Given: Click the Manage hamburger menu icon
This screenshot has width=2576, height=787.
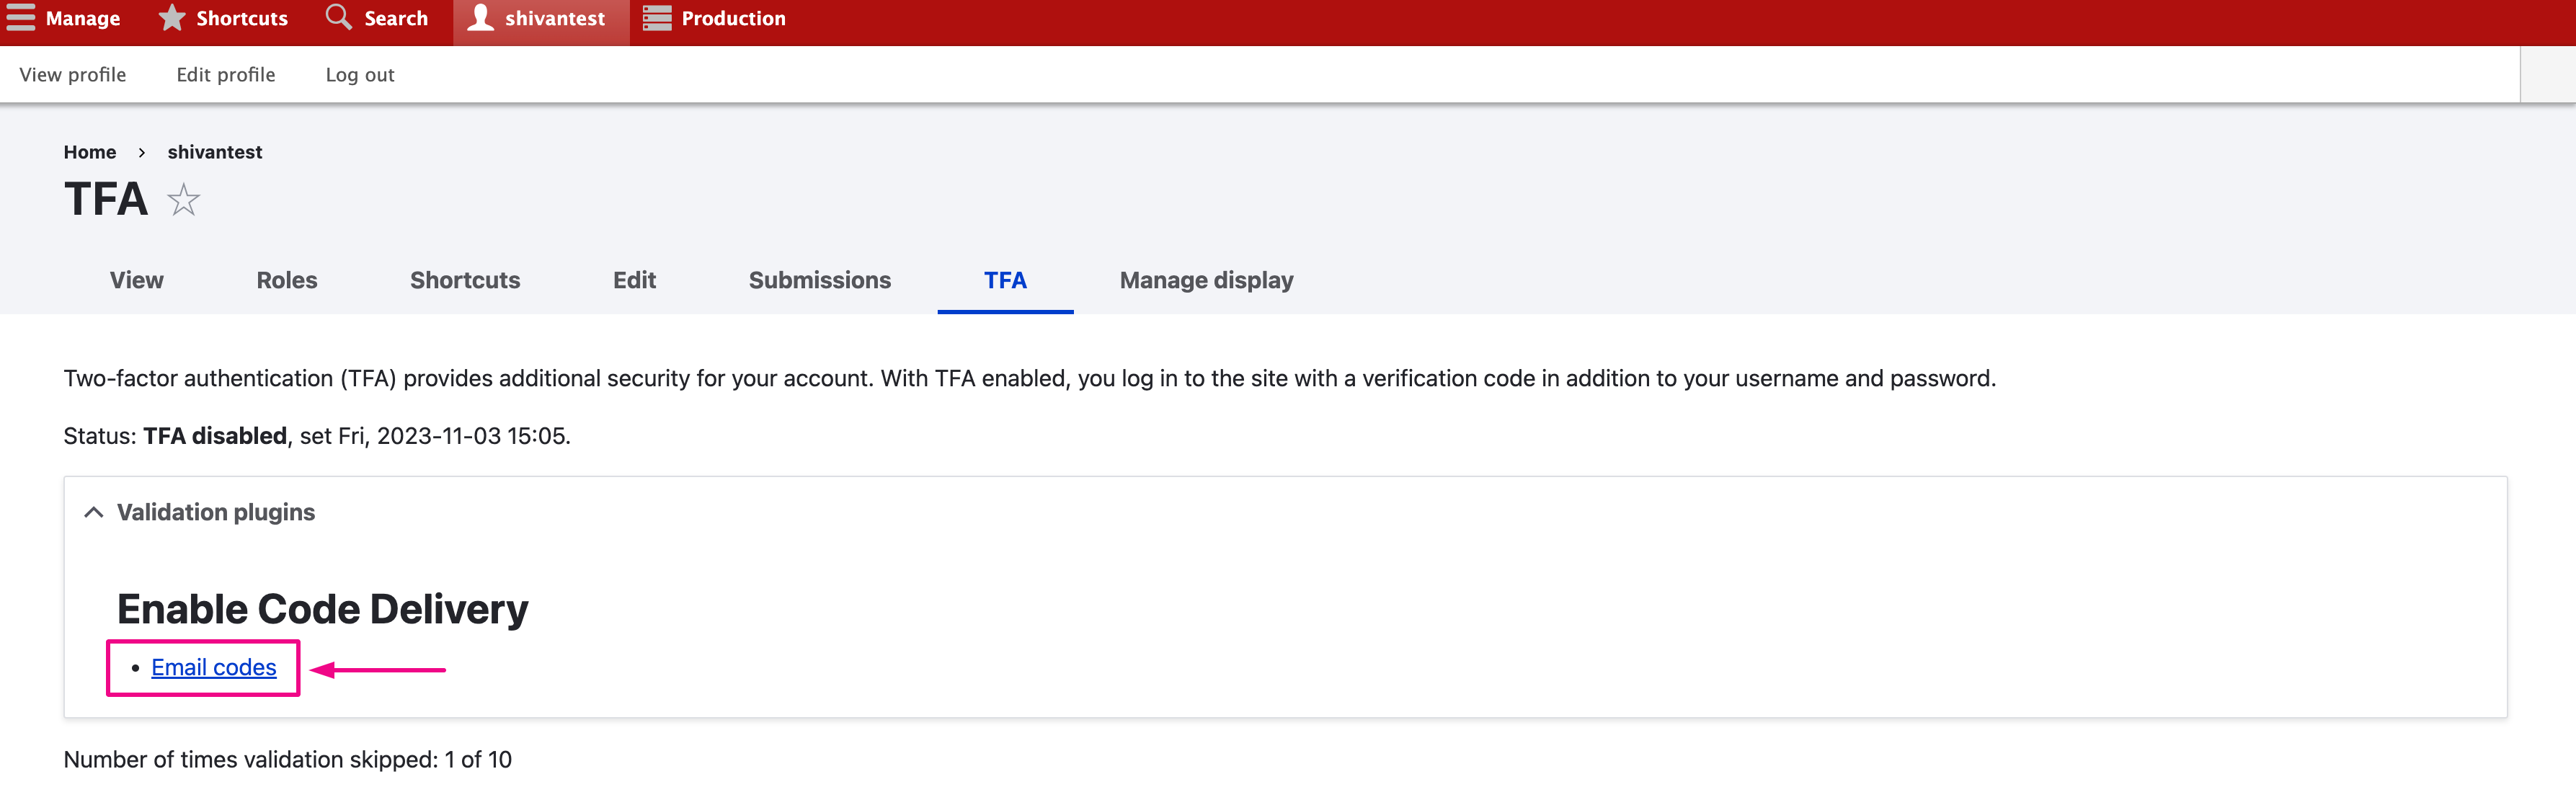Looking at the screenshot, I should (x=20, y=18).
